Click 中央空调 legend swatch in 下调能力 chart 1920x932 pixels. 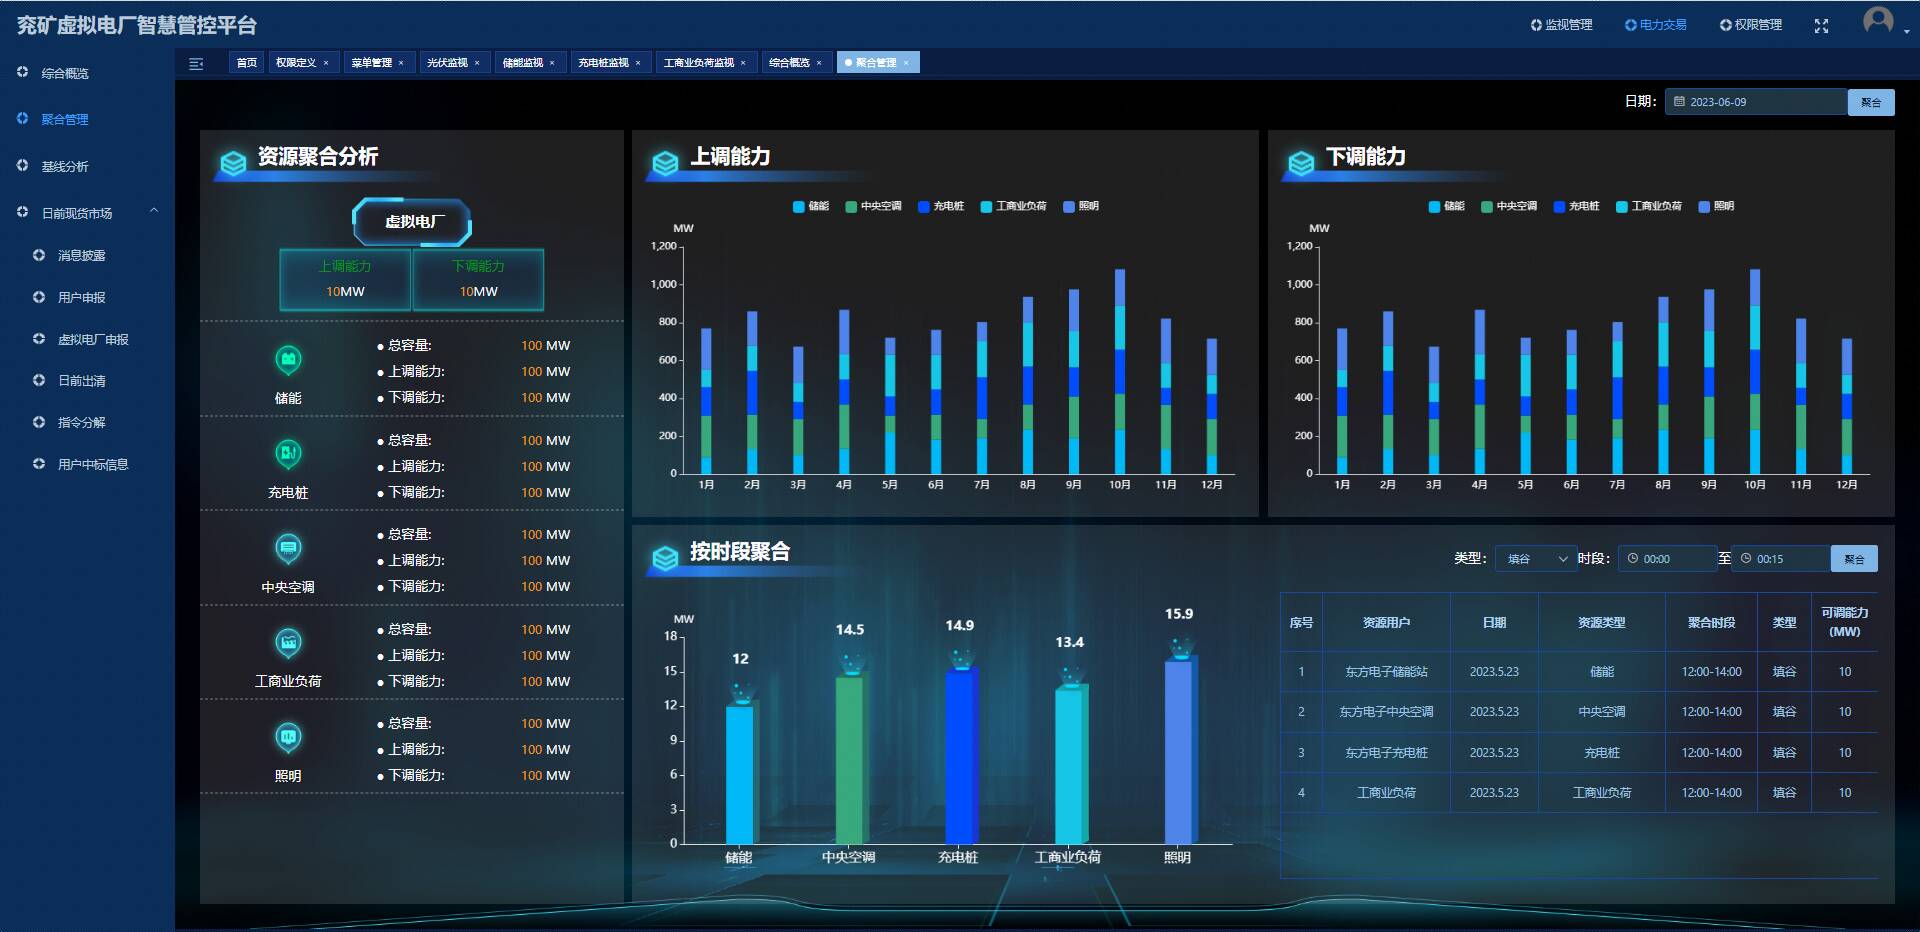pyautogui.click(x=1487, y=206)
